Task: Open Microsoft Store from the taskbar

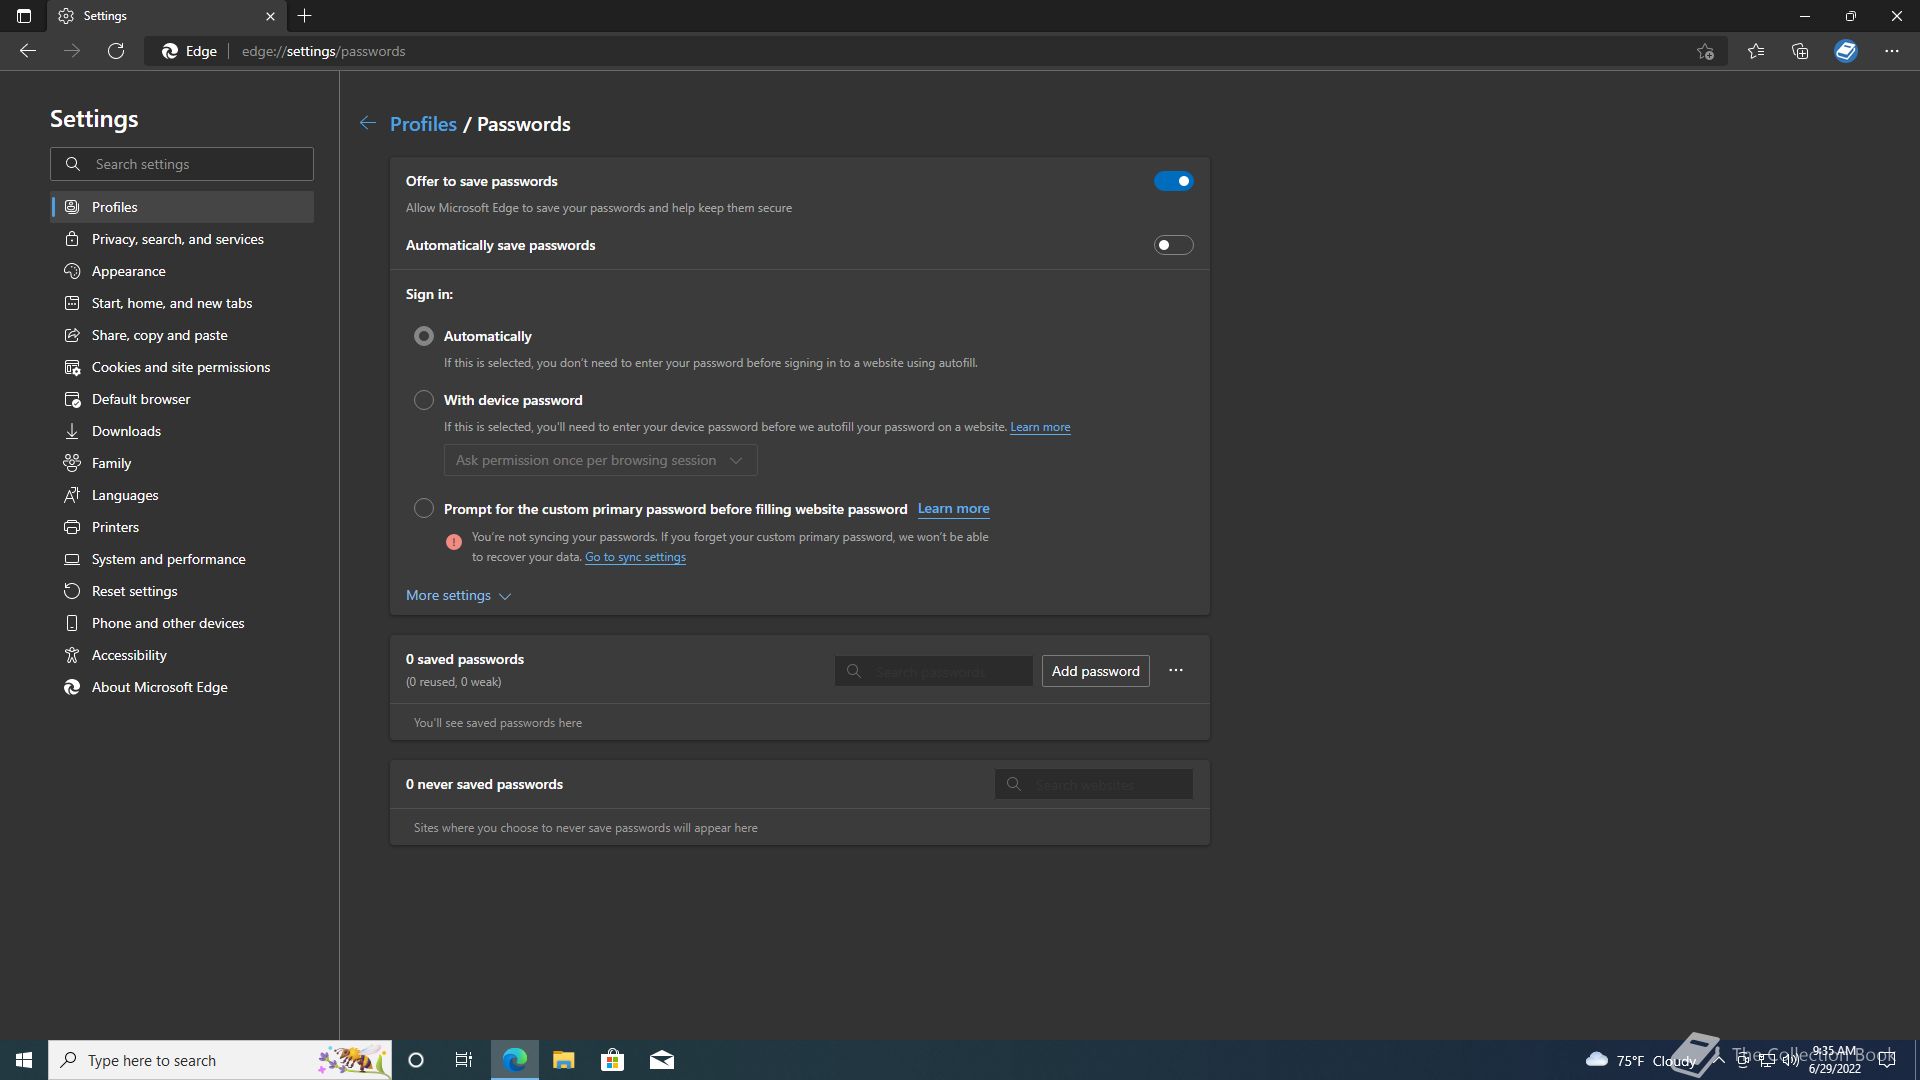Action: 612,1060
